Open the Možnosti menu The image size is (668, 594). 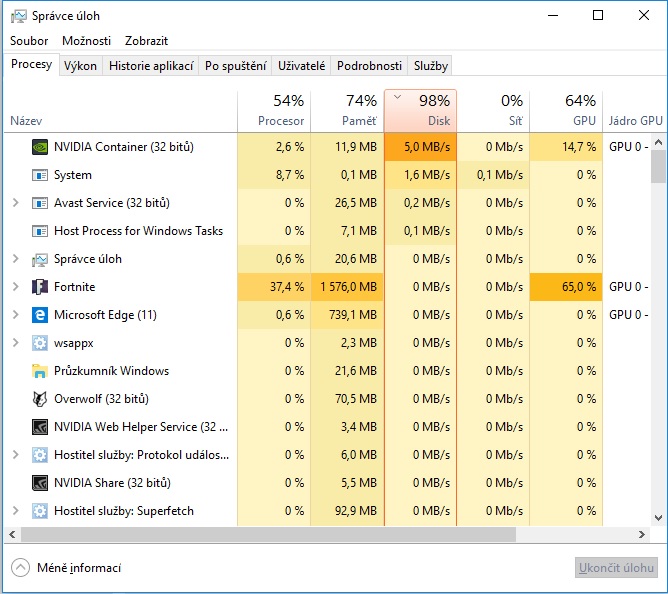[x=86, y=41]
